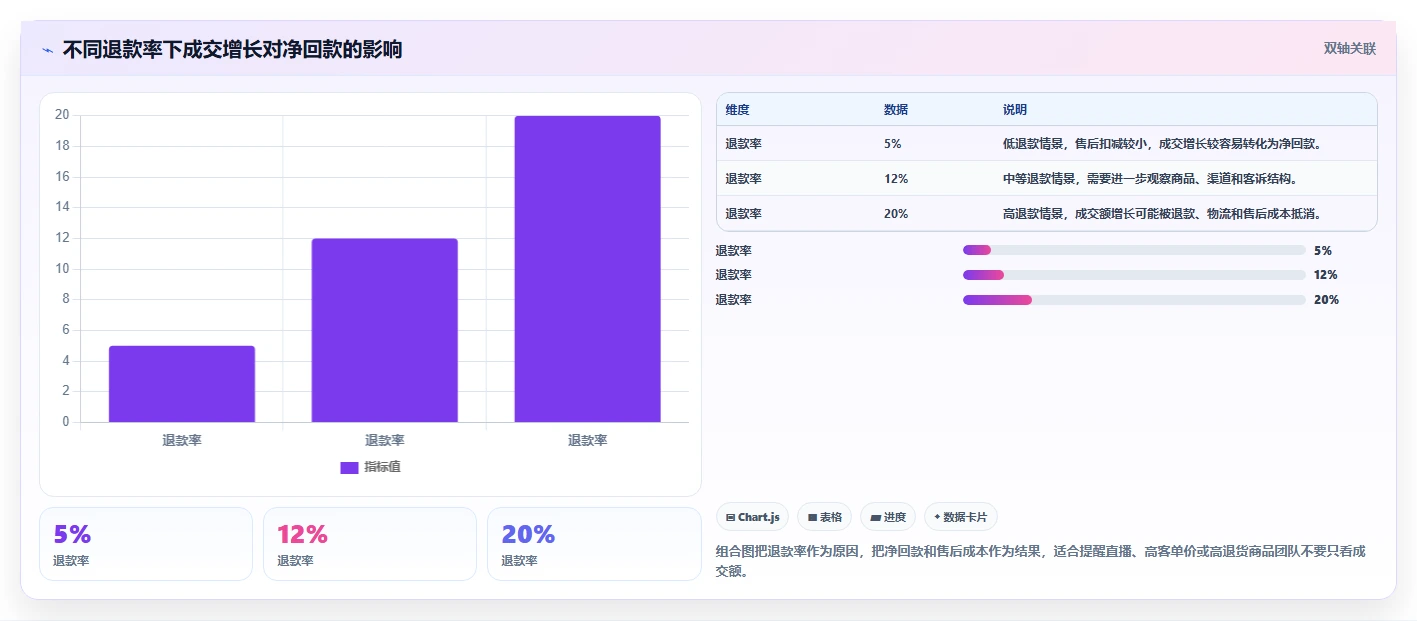Open the 20% 退款率 stat card
Viewport: 1417px width, 621px height.
[594, 544]
